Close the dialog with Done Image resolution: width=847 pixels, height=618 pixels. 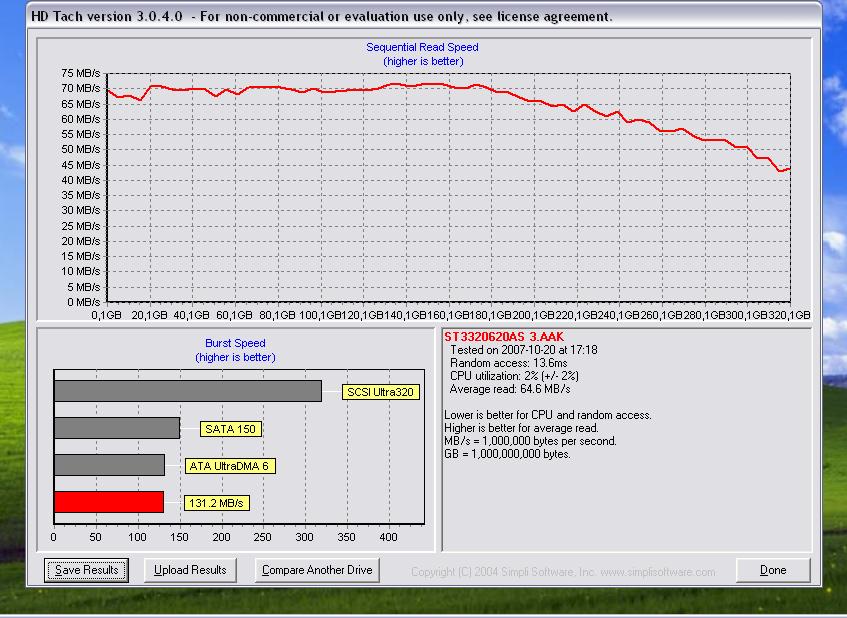773,570
